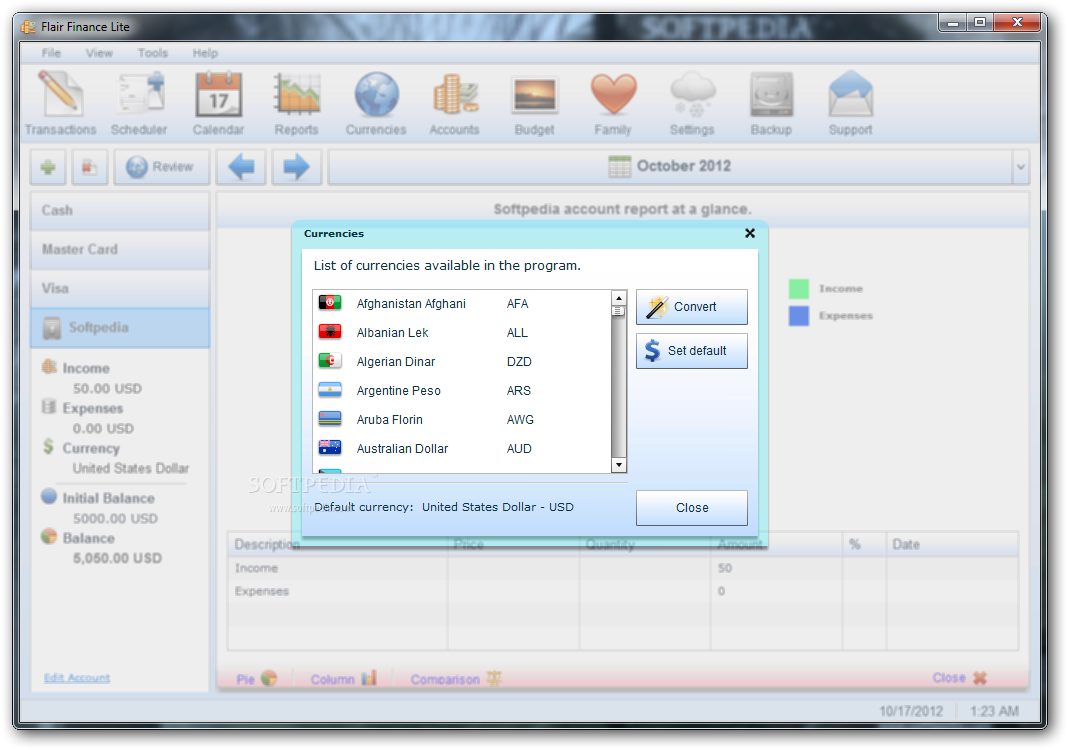This screenshot has width=1068, height=750.
Task: Open the Family heart icon
Action: [x=613, y=104]
